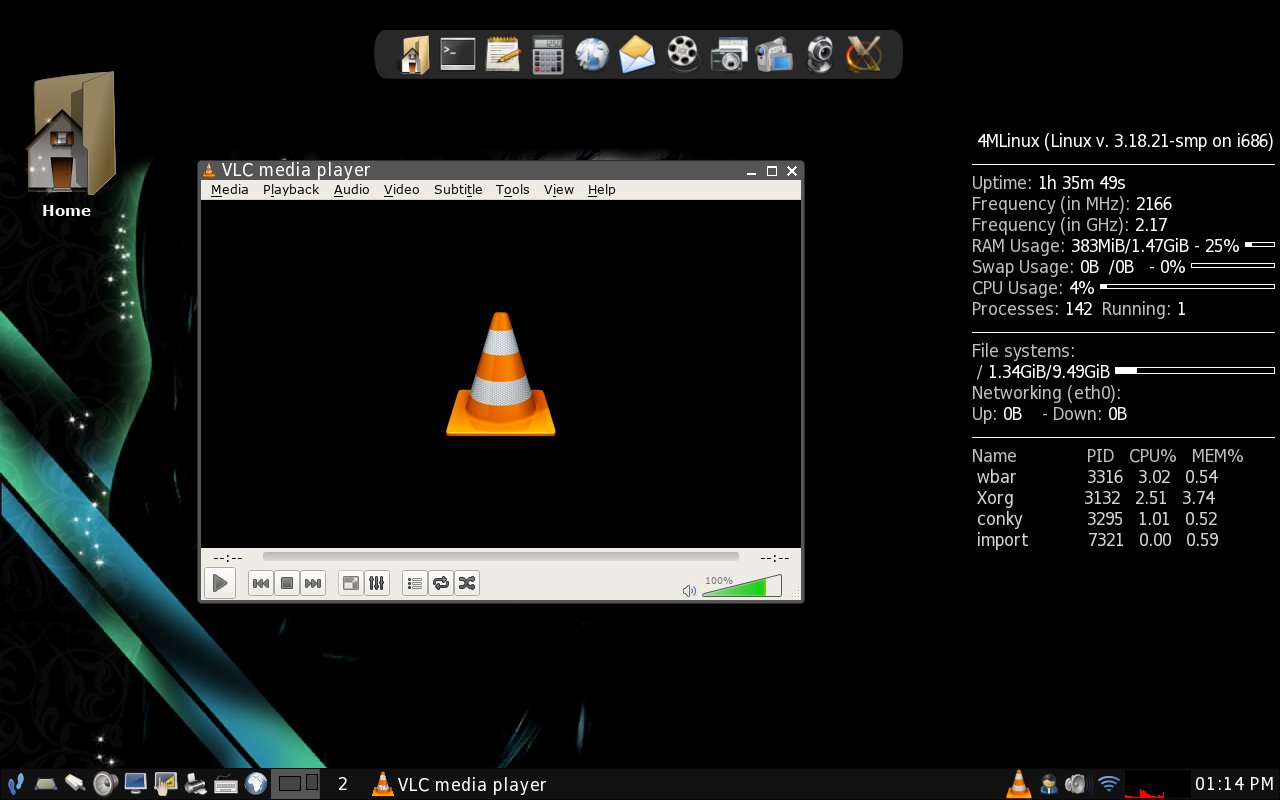Screen dimensions: 1280x800
Task: Open the webcam application in the dock
Action: tap(820, 54)
